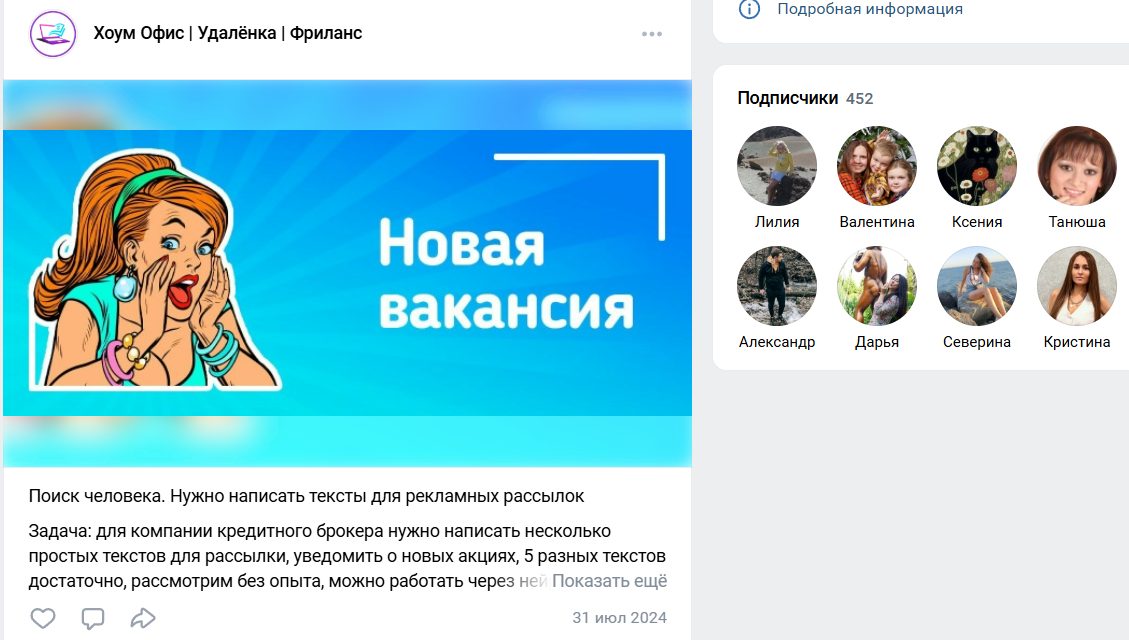This screenshot has height=640, width=1129.
Task: Open Северина's profile avatar
Action: click(x=977, y=286)
